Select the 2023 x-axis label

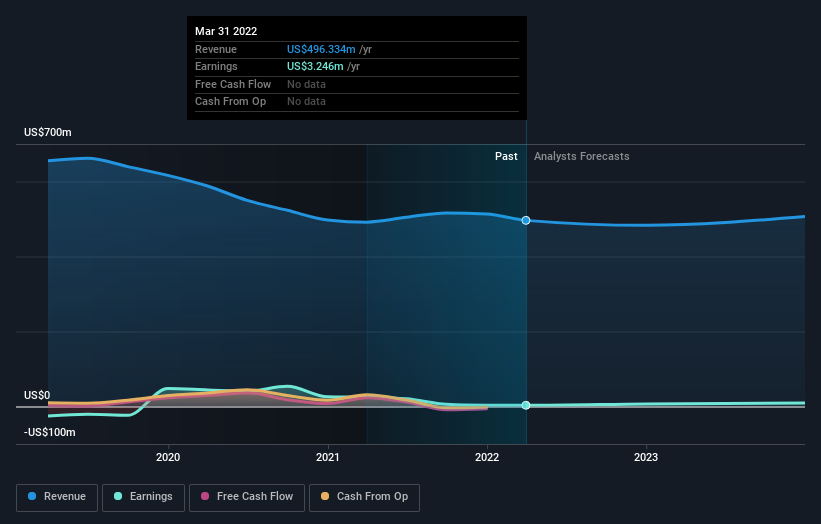pyautogui.click(x=646, y=458)
